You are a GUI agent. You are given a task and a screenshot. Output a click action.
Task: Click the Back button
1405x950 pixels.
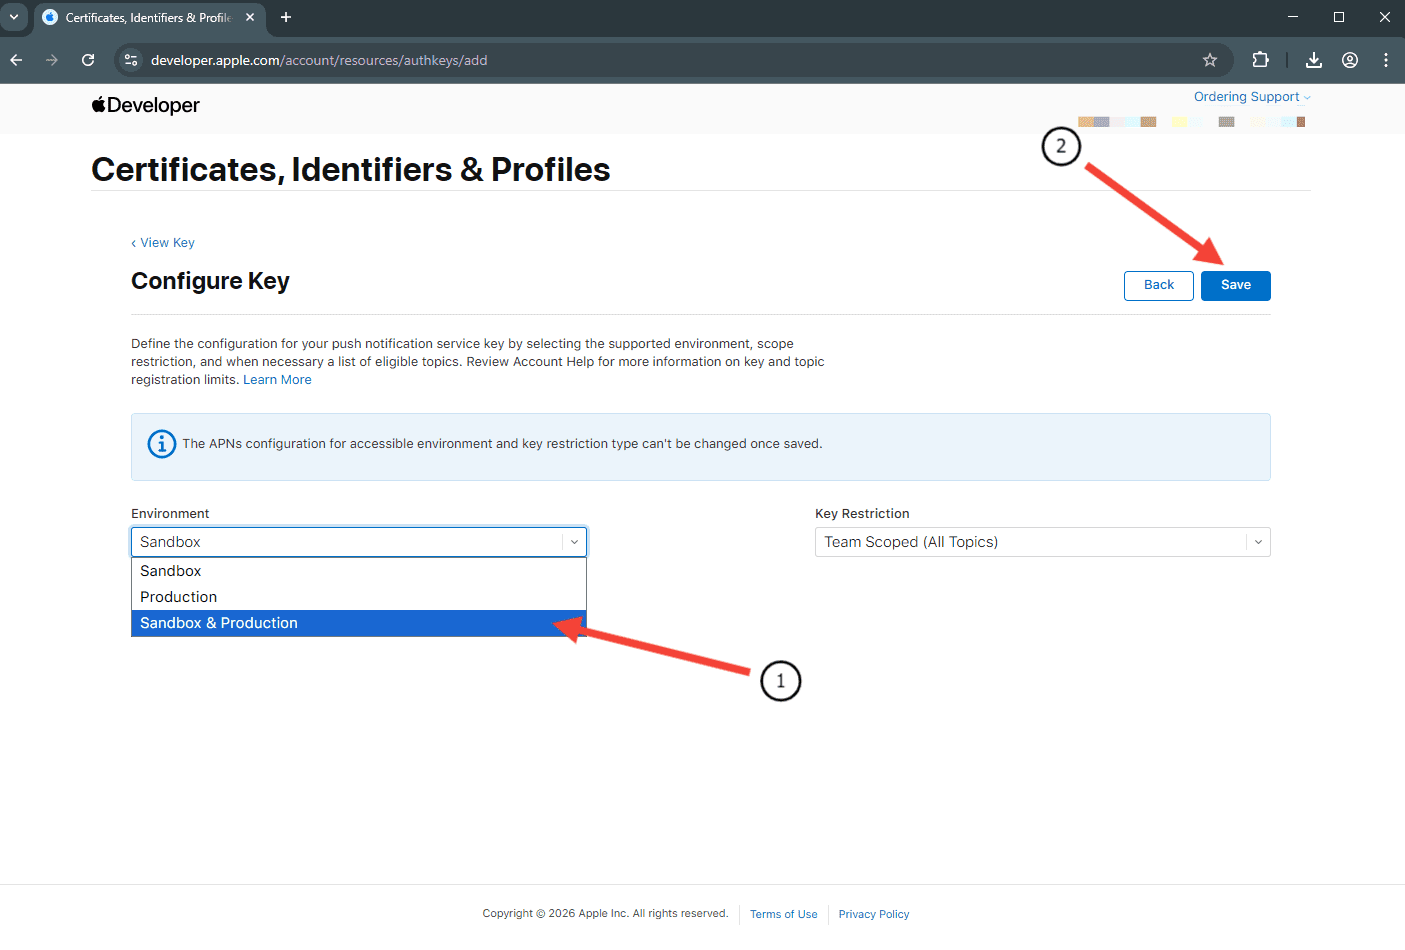coord(1159,285)
